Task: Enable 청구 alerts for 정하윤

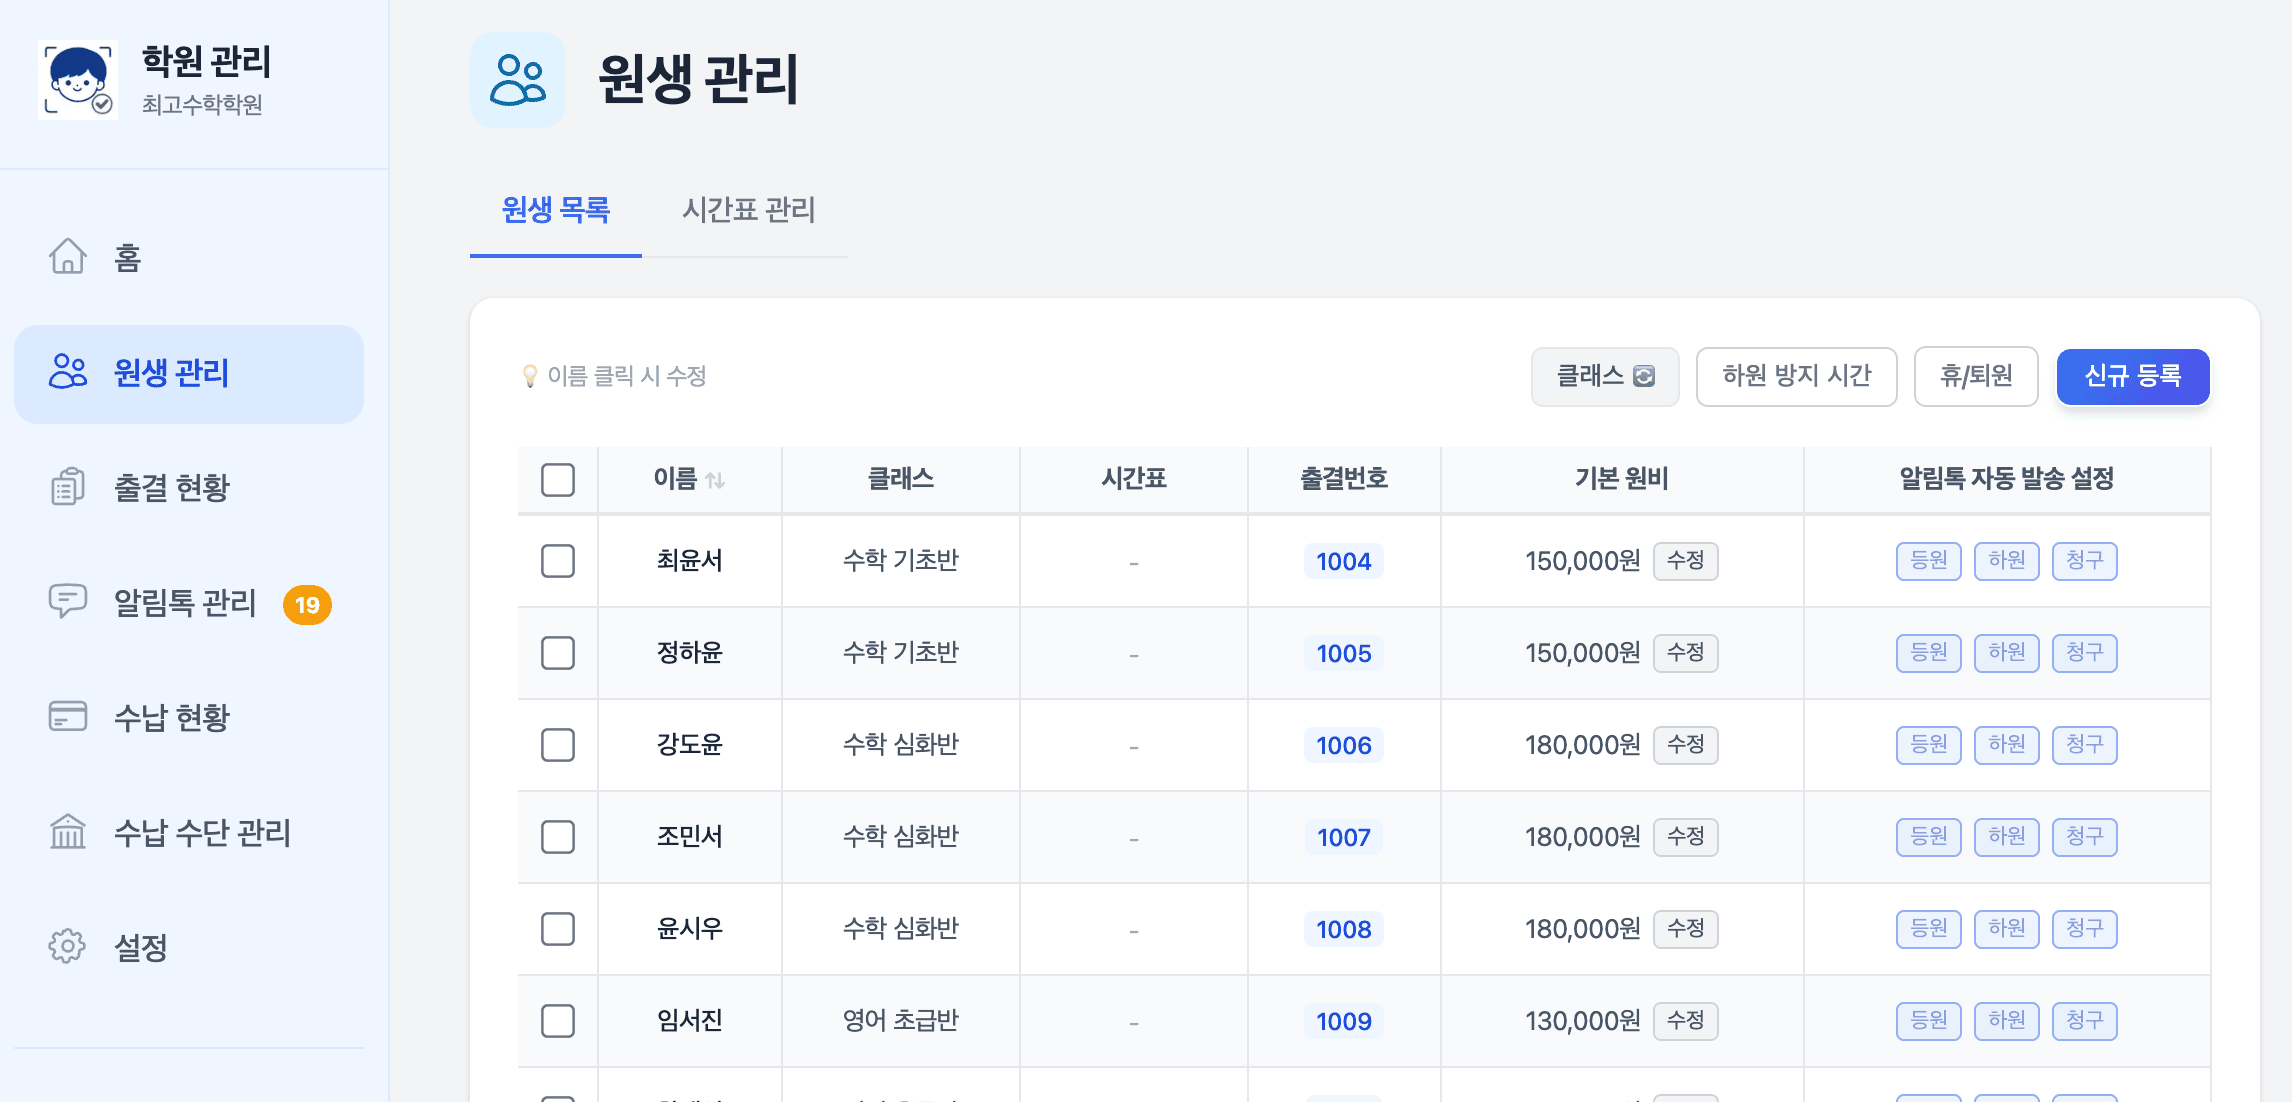Action: [x=2085, y=653]
